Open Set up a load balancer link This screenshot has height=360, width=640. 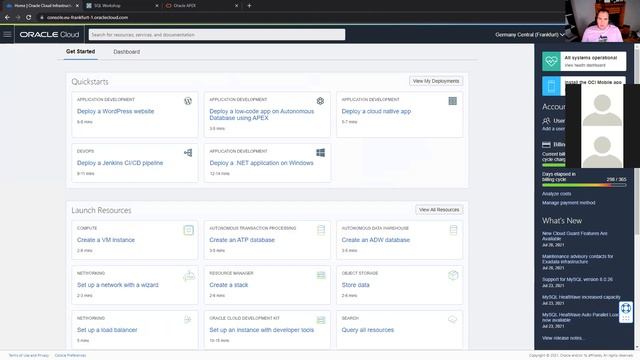tap(107, 330)
